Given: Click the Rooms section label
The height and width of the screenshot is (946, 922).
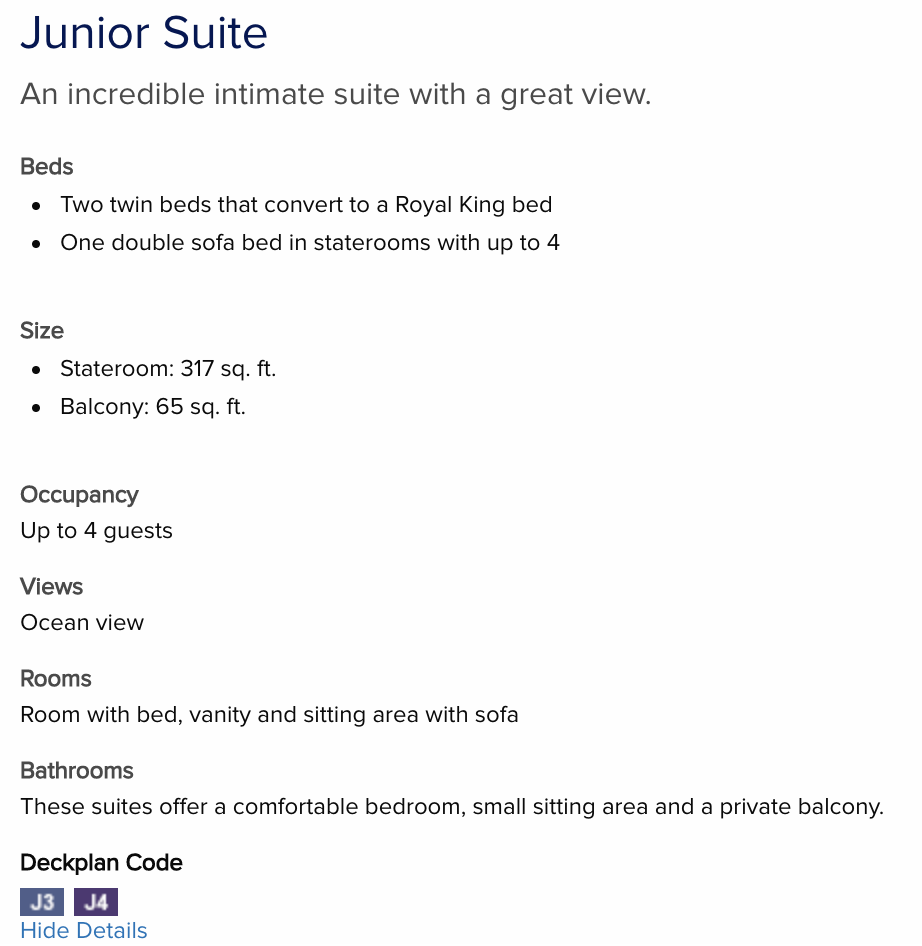Looking at the screenshot, I should tap(56, 679).
